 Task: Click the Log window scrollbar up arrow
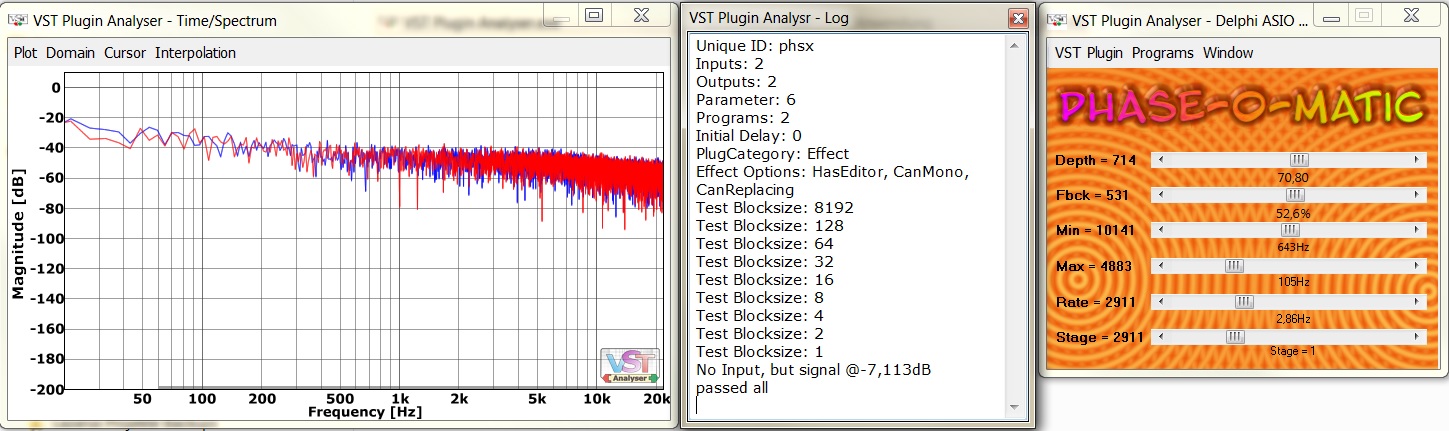[x=1016, y=46]
